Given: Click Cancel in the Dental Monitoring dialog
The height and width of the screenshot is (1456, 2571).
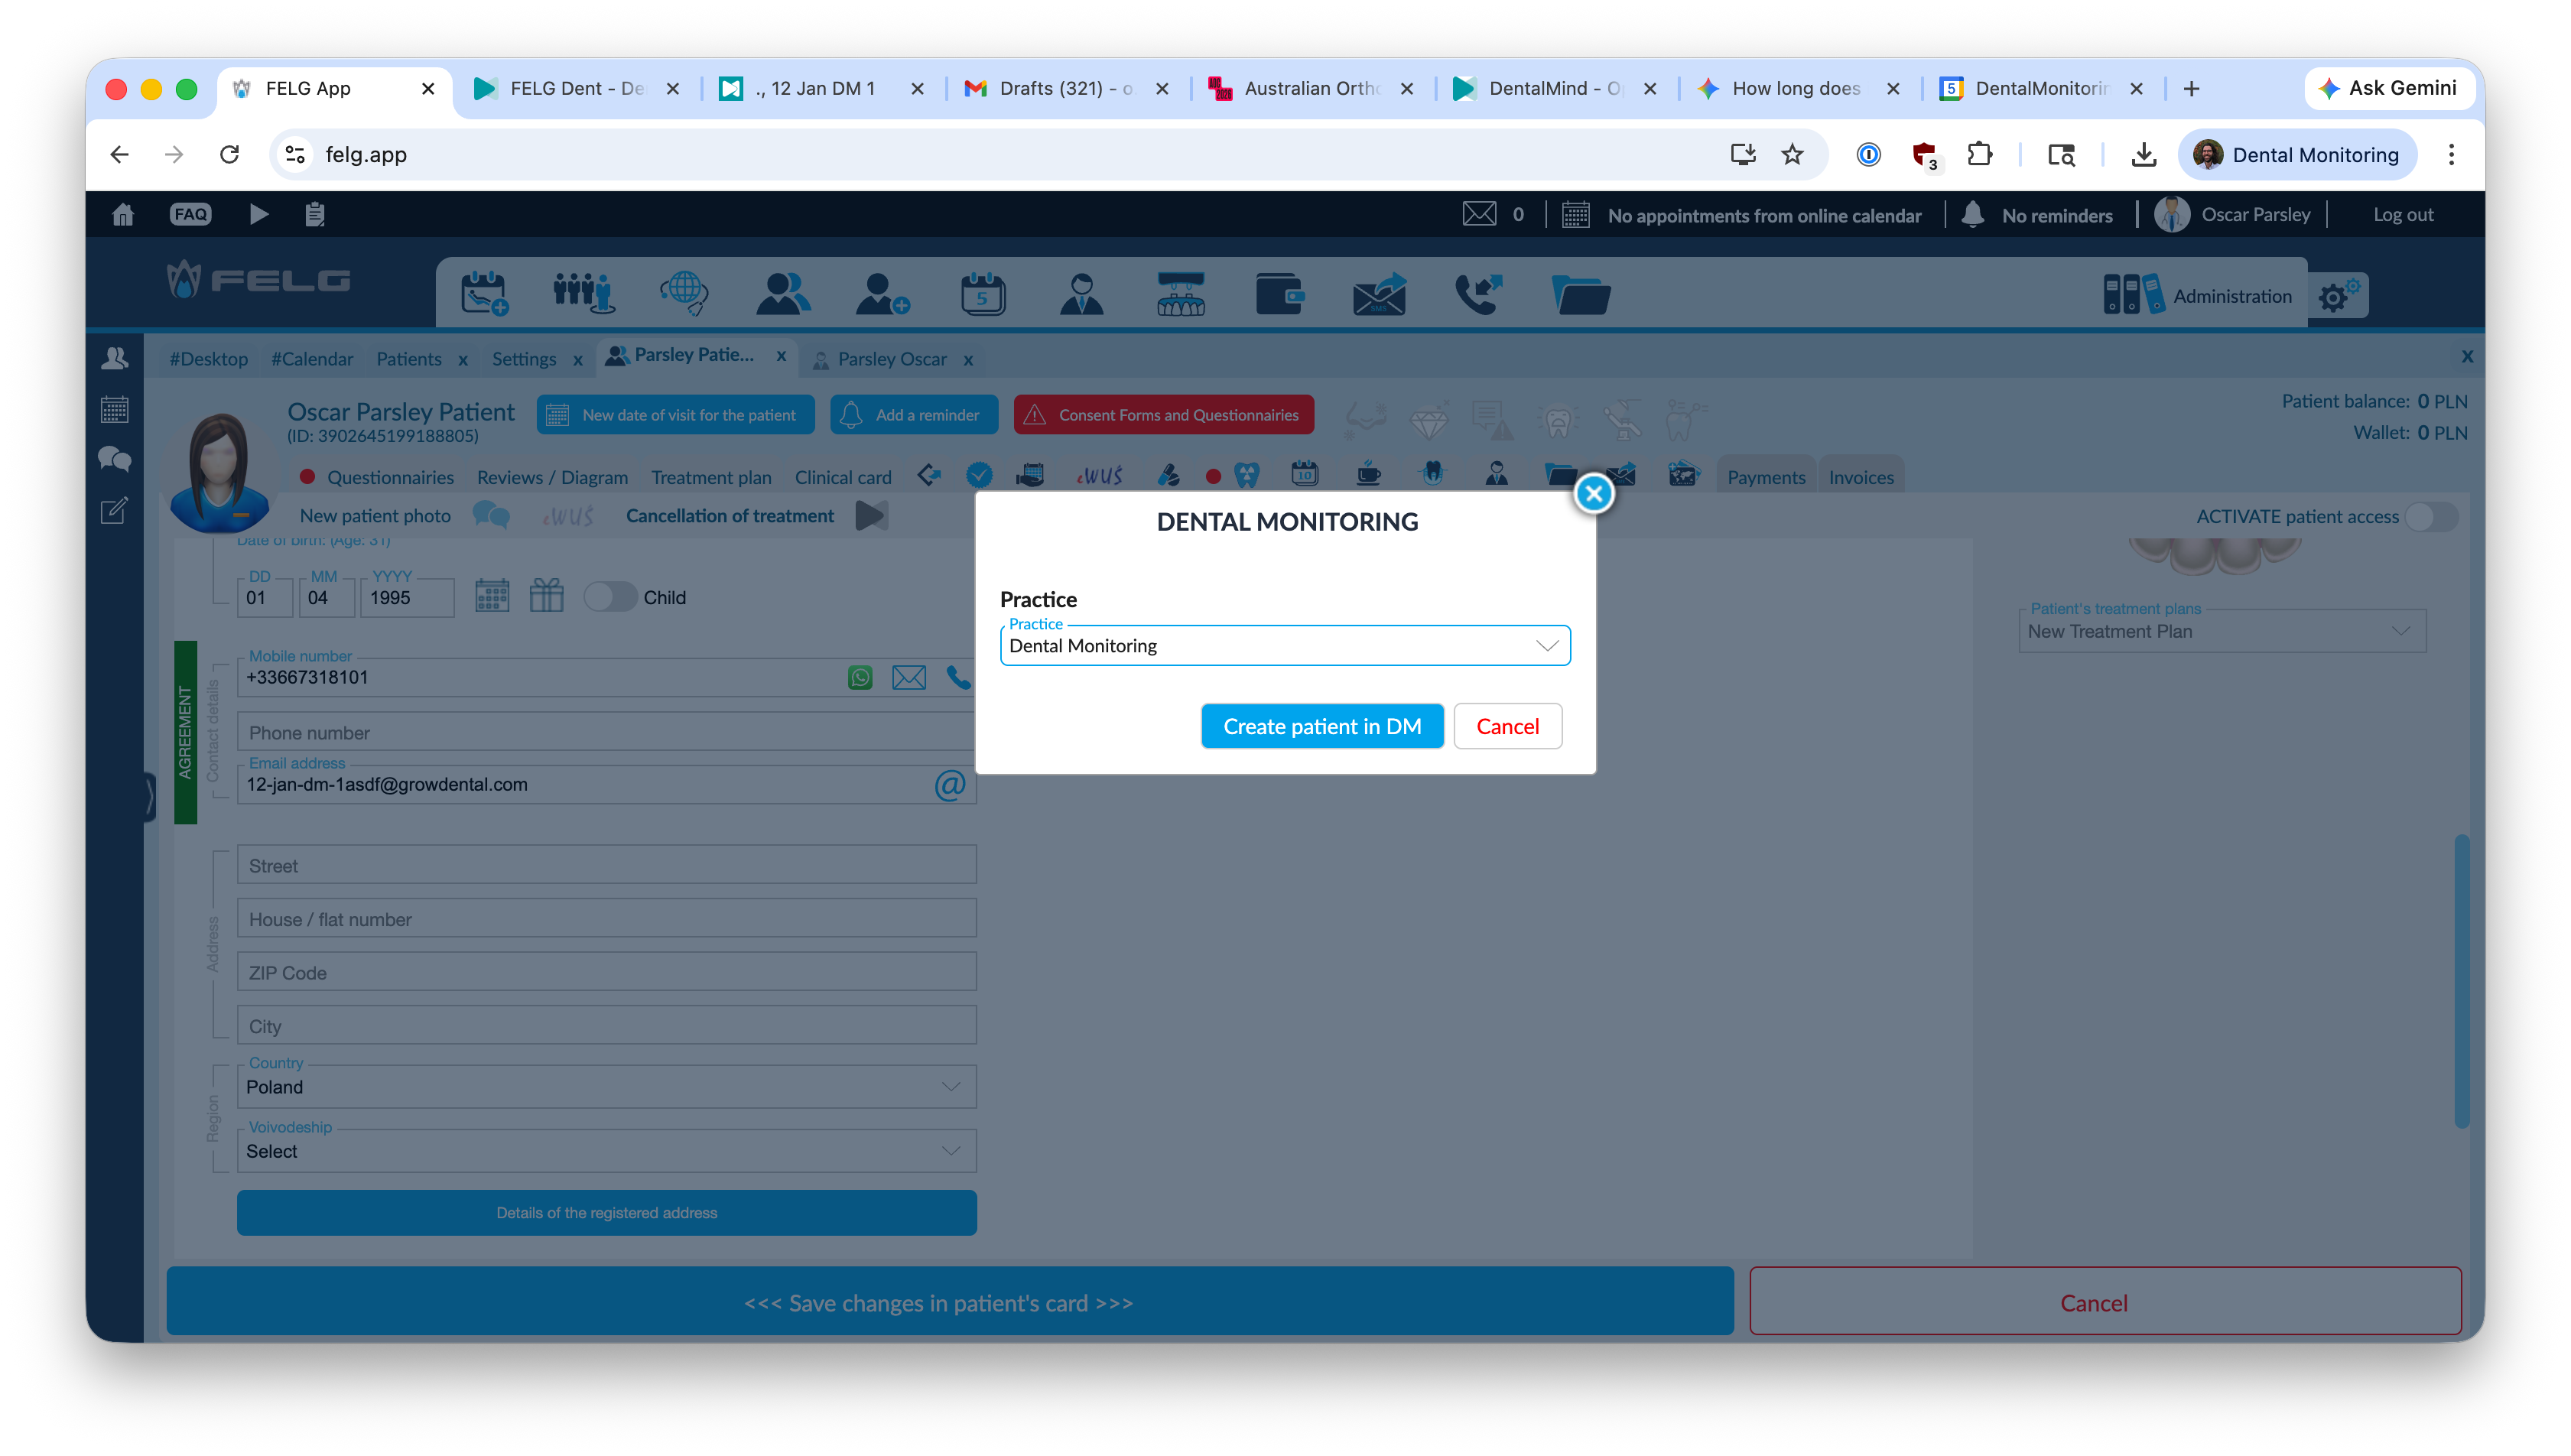Looking at the screenshot, I should 1507,726.
